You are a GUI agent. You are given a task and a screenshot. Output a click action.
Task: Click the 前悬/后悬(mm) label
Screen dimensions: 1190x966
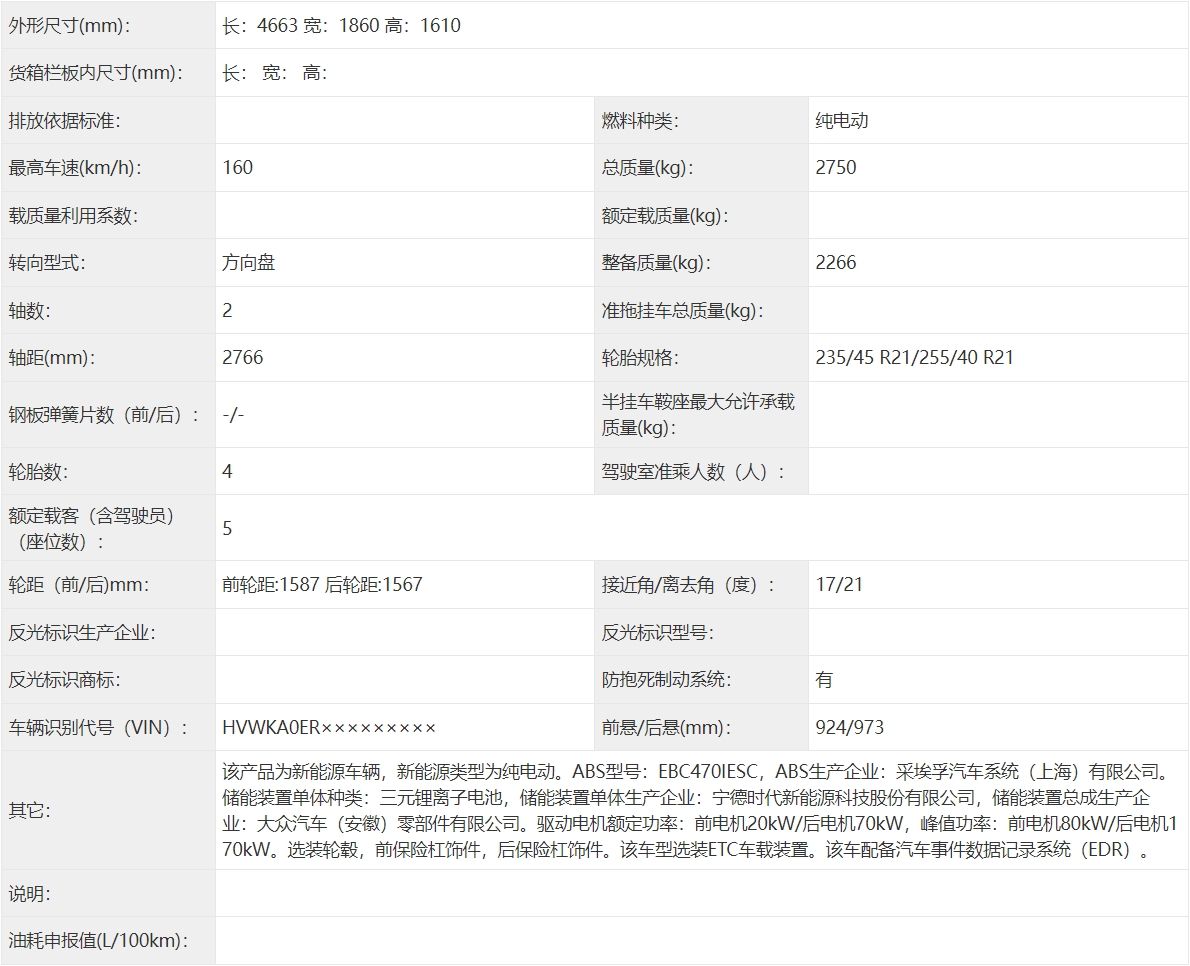point(666,727)
